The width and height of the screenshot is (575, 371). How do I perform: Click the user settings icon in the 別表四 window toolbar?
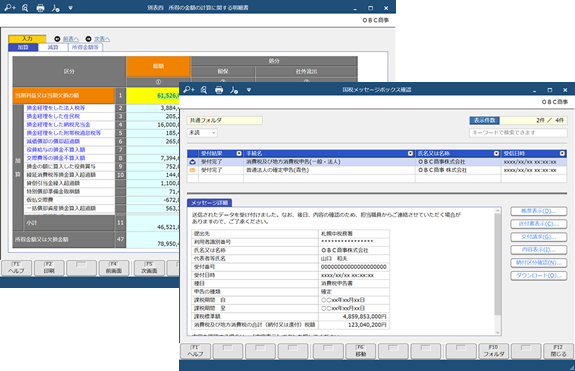(55, 8)
